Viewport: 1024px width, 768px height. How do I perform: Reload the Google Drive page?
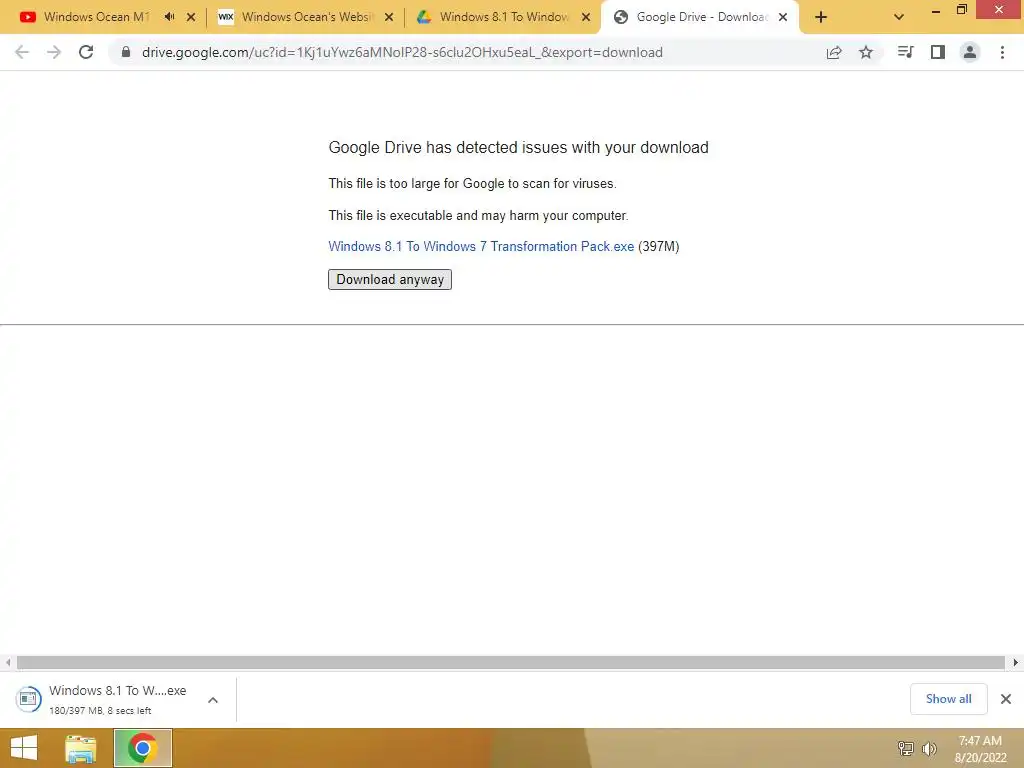[86, 52]
